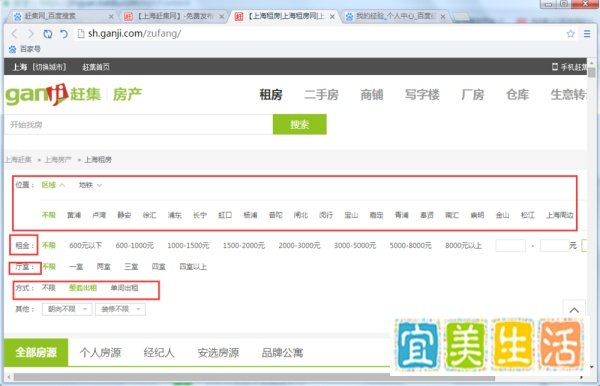Select 不限 in the 租金 row
This screenshot has height=386, width=600.
click(49, 245)
